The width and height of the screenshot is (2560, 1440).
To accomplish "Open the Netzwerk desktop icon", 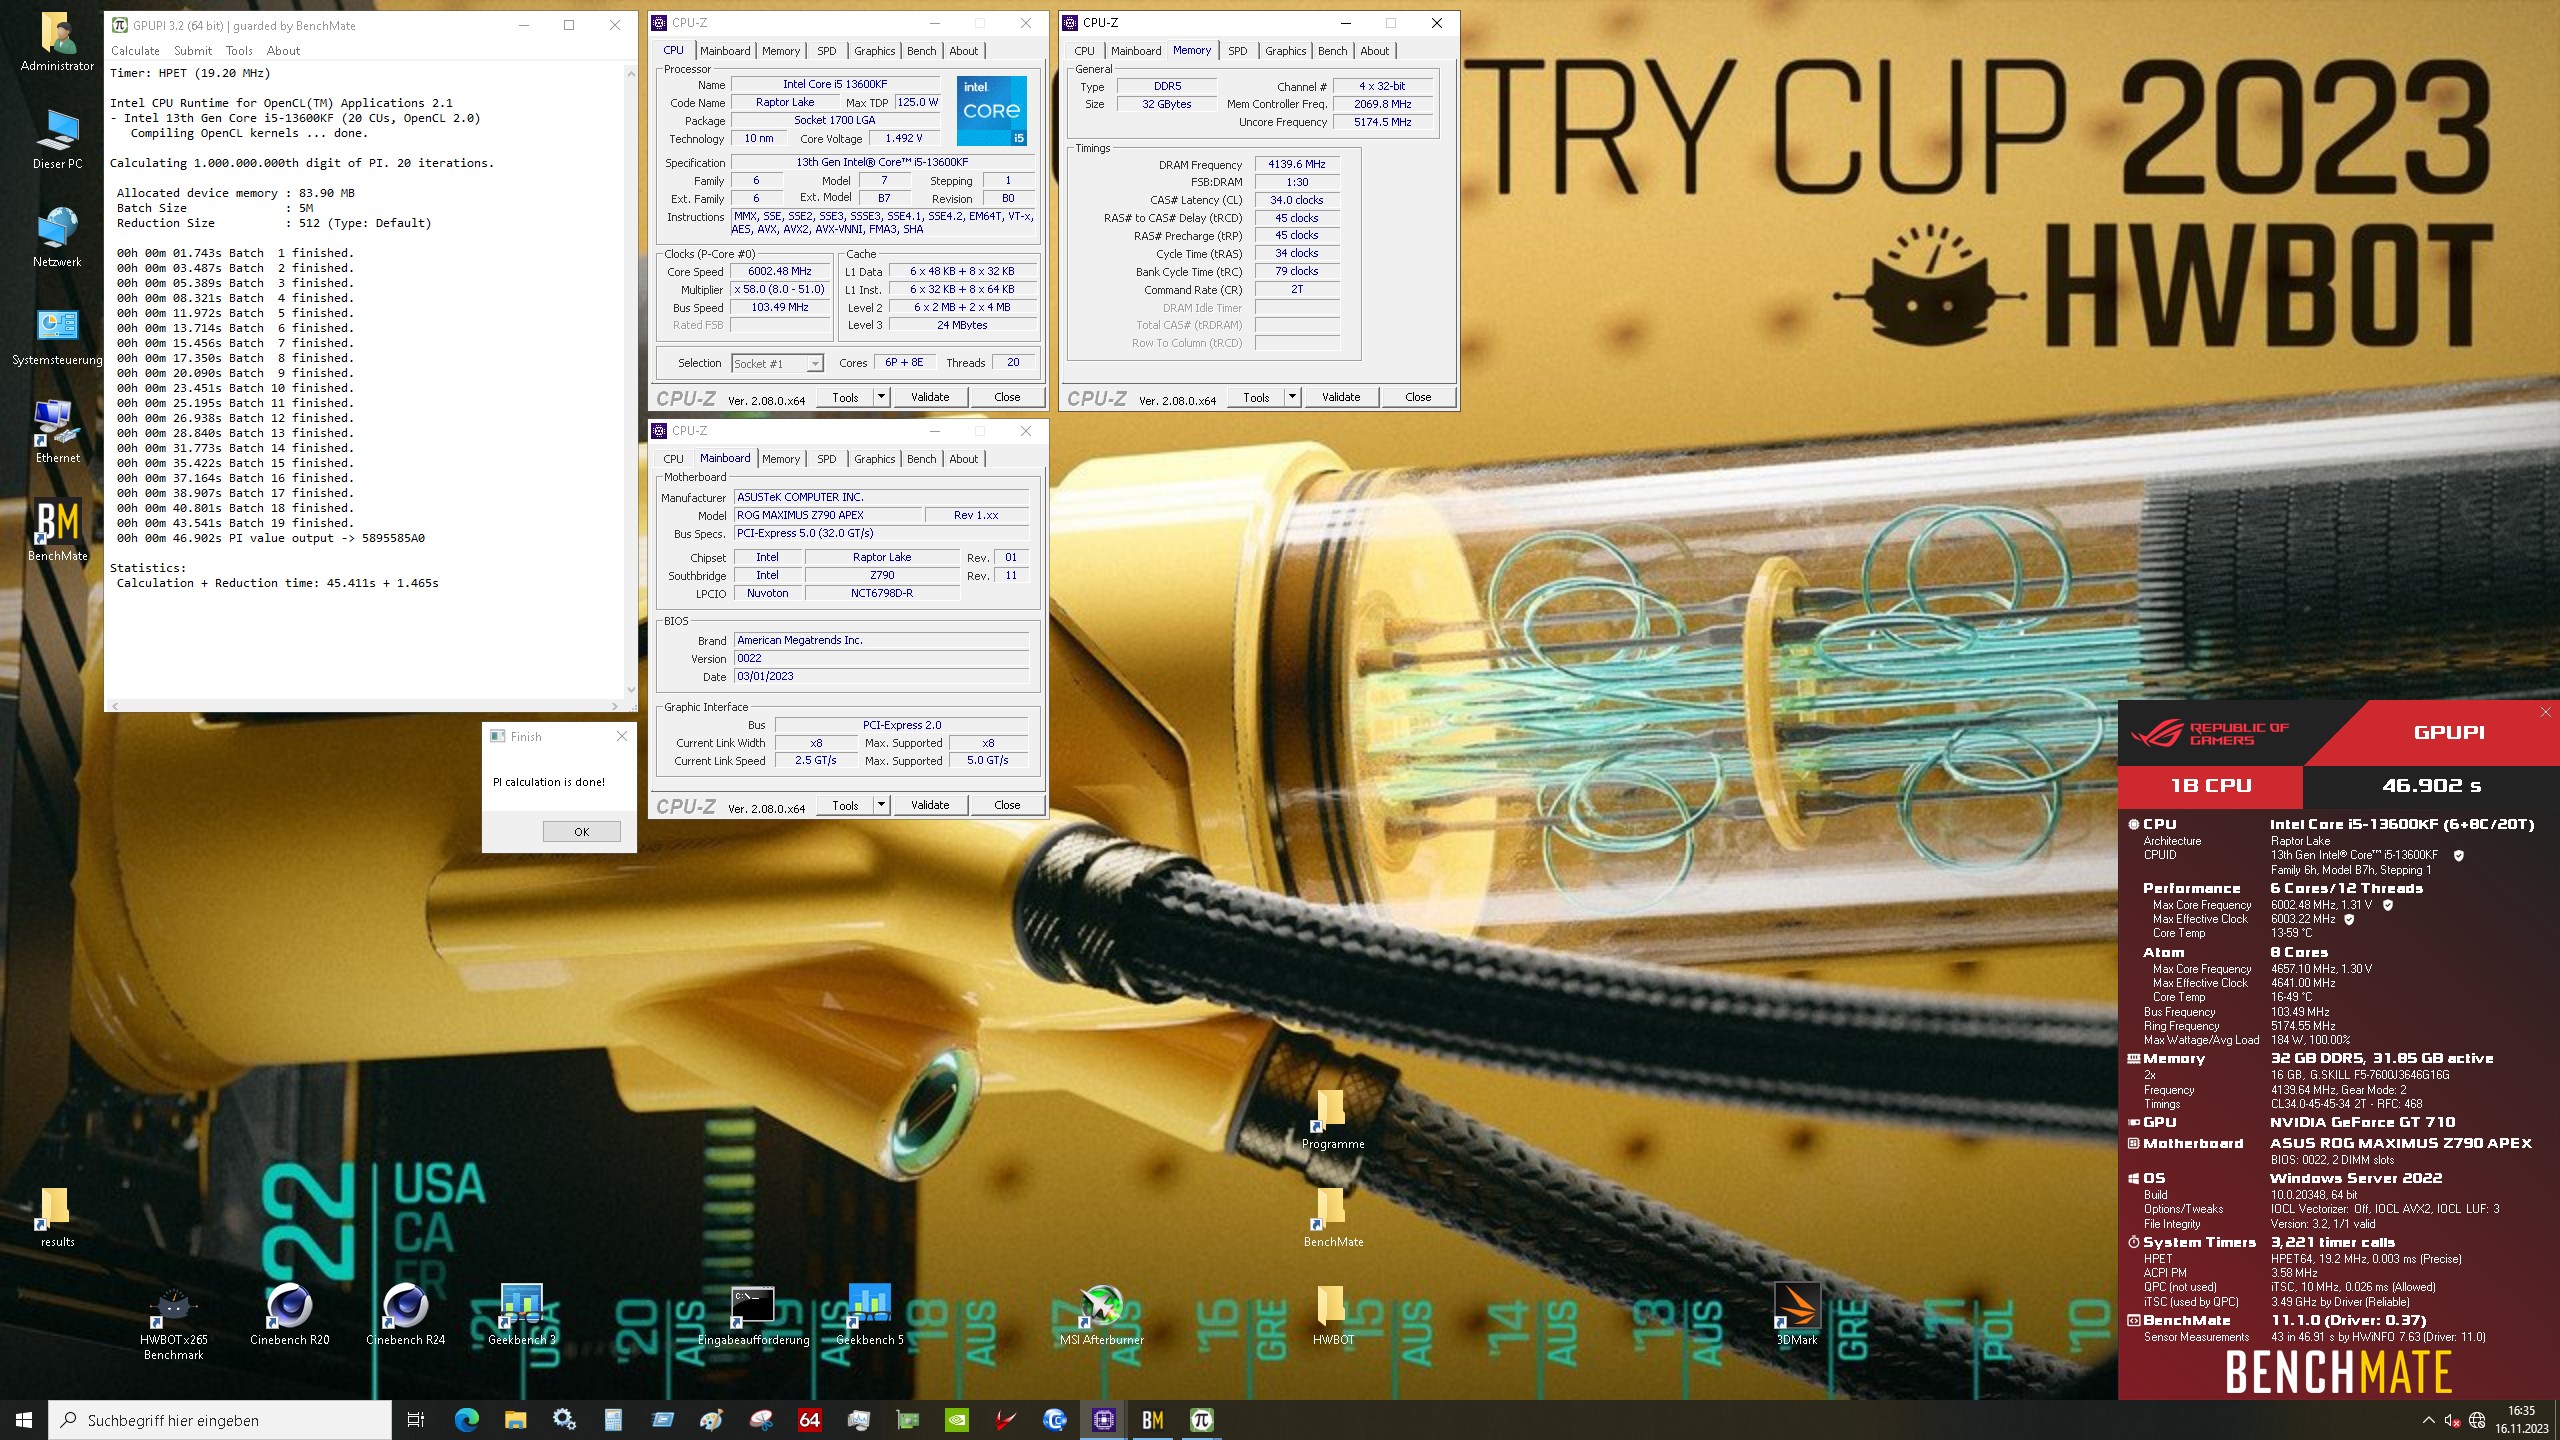I will (x=57, y=238).
